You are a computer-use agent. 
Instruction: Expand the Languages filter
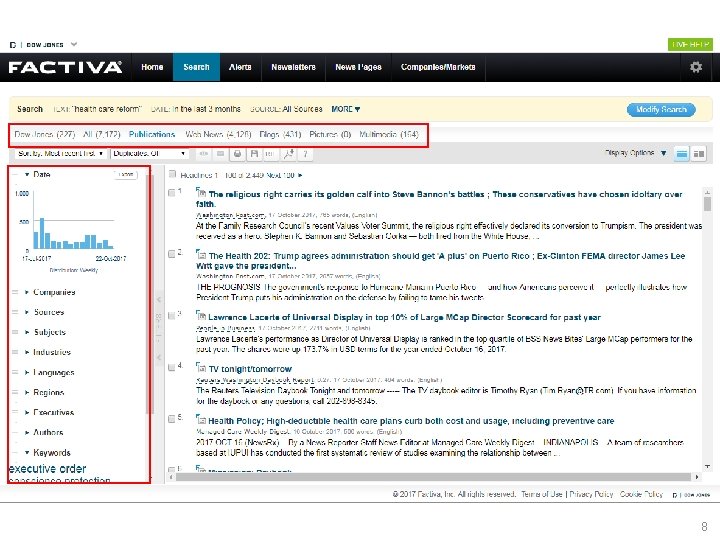(27, 372)
